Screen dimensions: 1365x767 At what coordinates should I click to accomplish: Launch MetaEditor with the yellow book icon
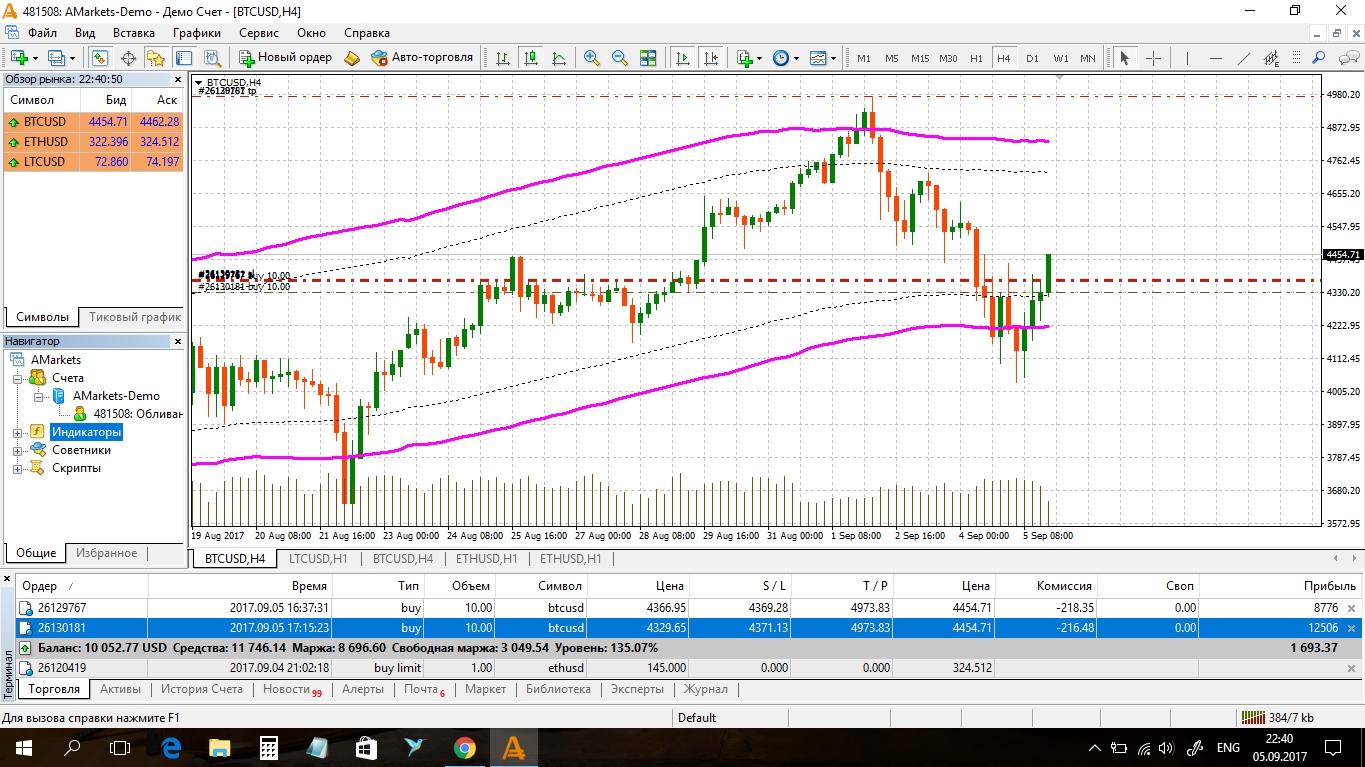point(351,58)
